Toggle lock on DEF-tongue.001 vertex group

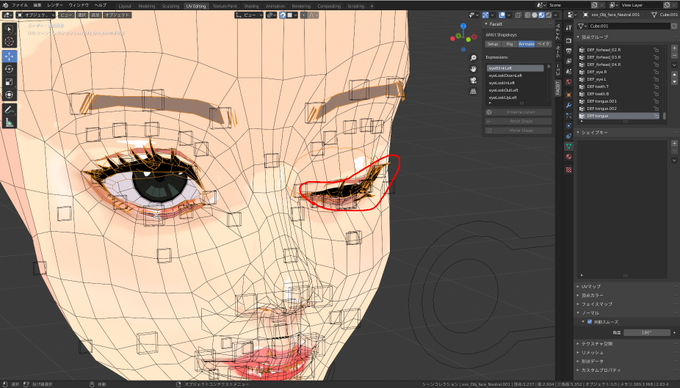pos(656,101)
